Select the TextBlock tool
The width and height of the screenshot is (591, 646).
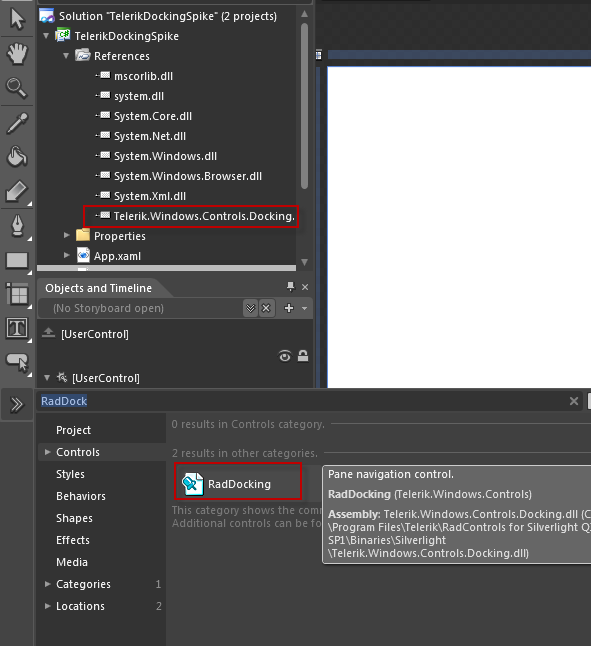click(x=17, y=328)
